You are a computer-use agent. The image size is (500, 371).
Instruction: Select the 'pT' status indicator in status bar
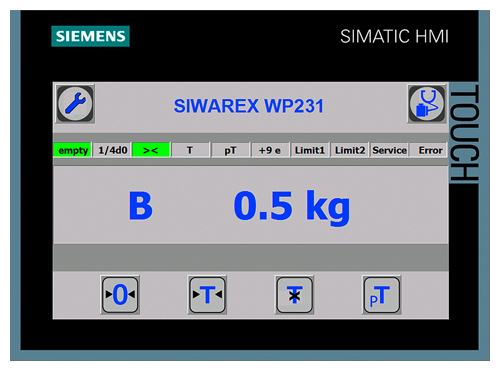click(231, 150)
